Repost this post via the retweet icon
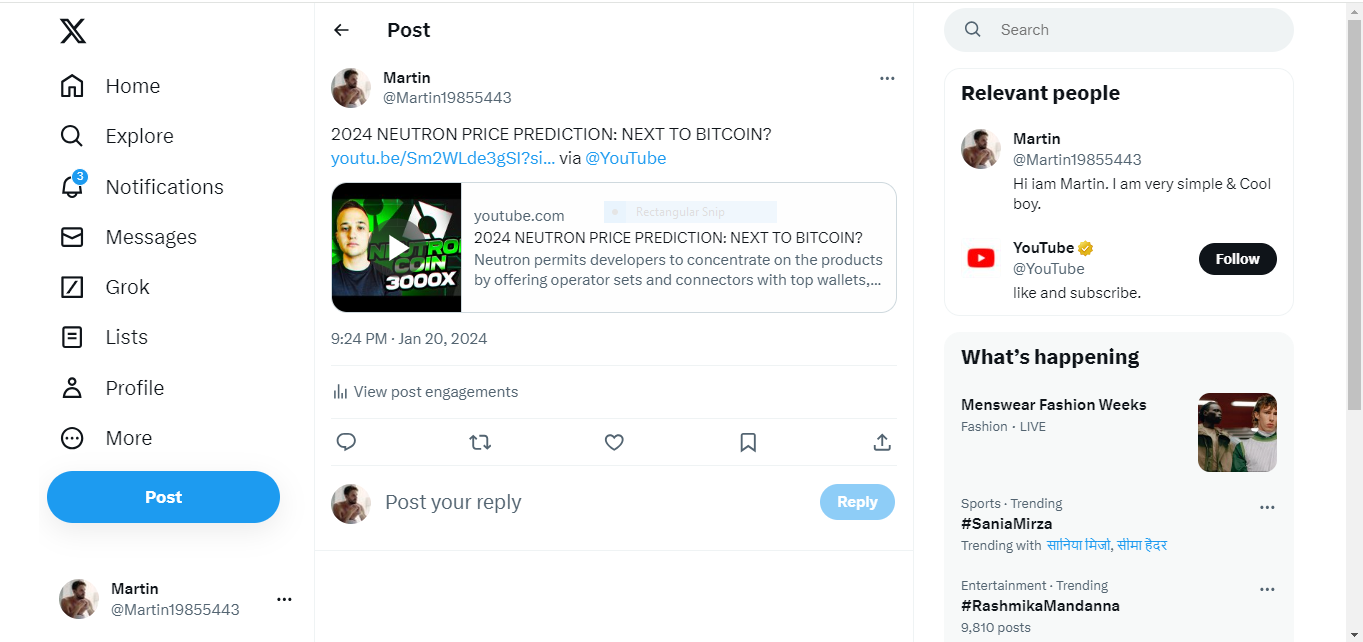 pos(480,442)
